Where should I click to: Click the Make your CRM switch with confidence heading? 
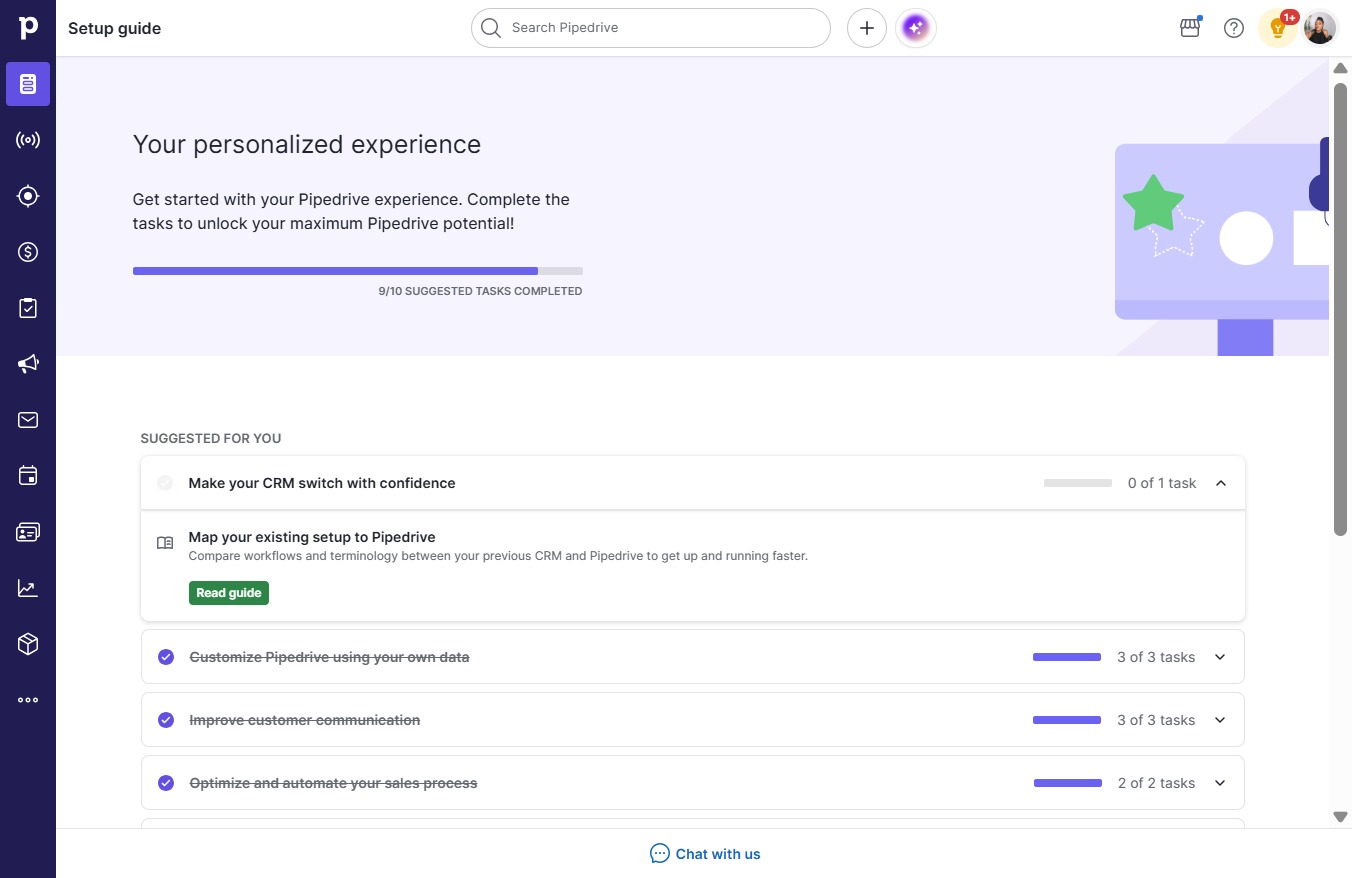[x=322, y=483]
